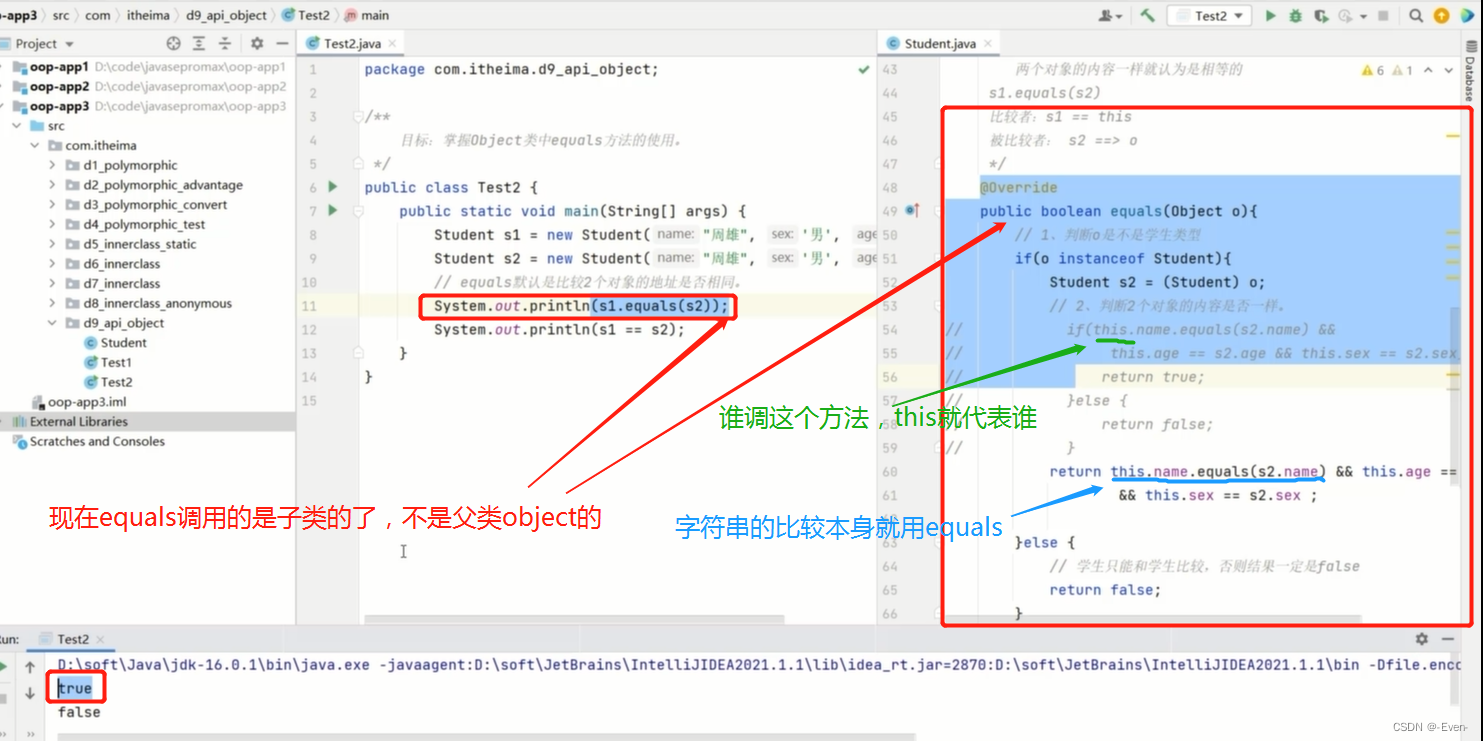Select d8_innerclass_anonymous package
The height and width of the screenshot is (741, 1483).
(x=148, y=303)
